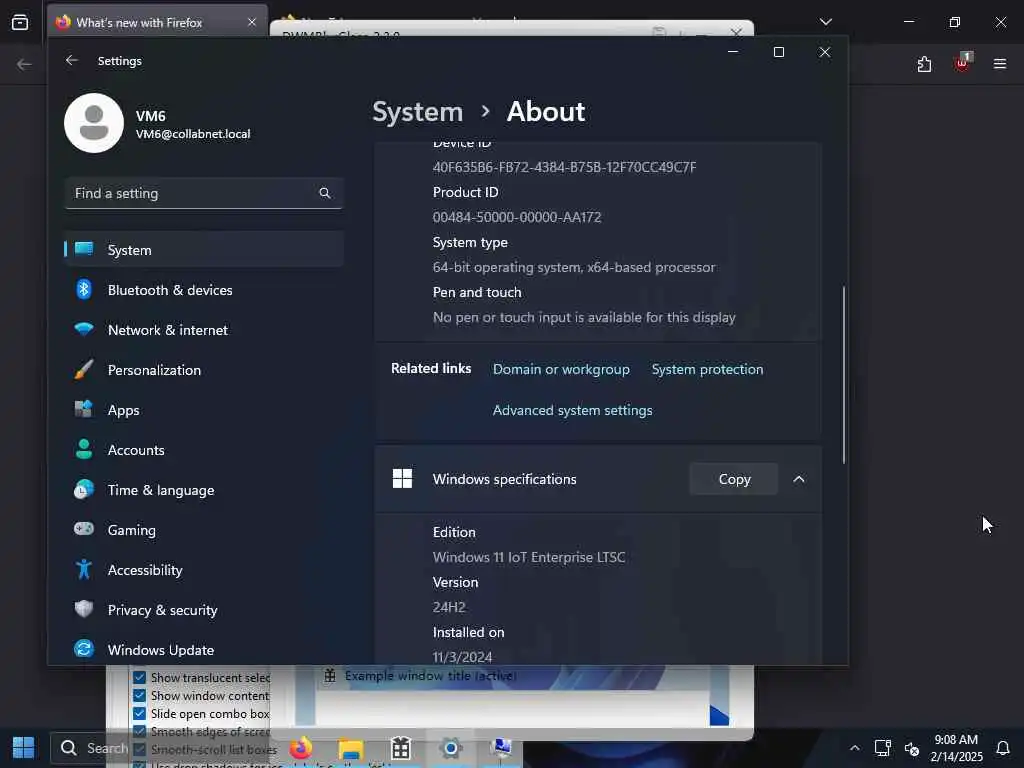Select System in the settings sidebar
Viewport: 1024px width, 768px height.
(204, 249)
